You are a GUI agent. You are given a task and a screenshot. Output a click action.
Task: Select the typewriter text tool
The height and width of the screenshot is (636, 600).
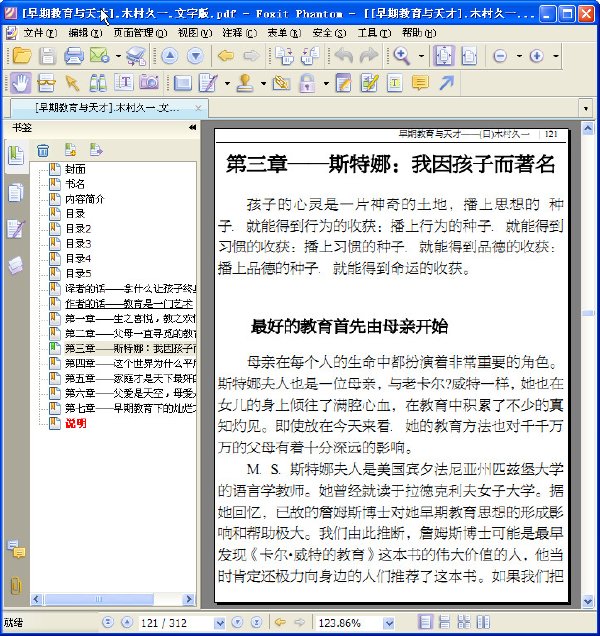tap(395, 83)
